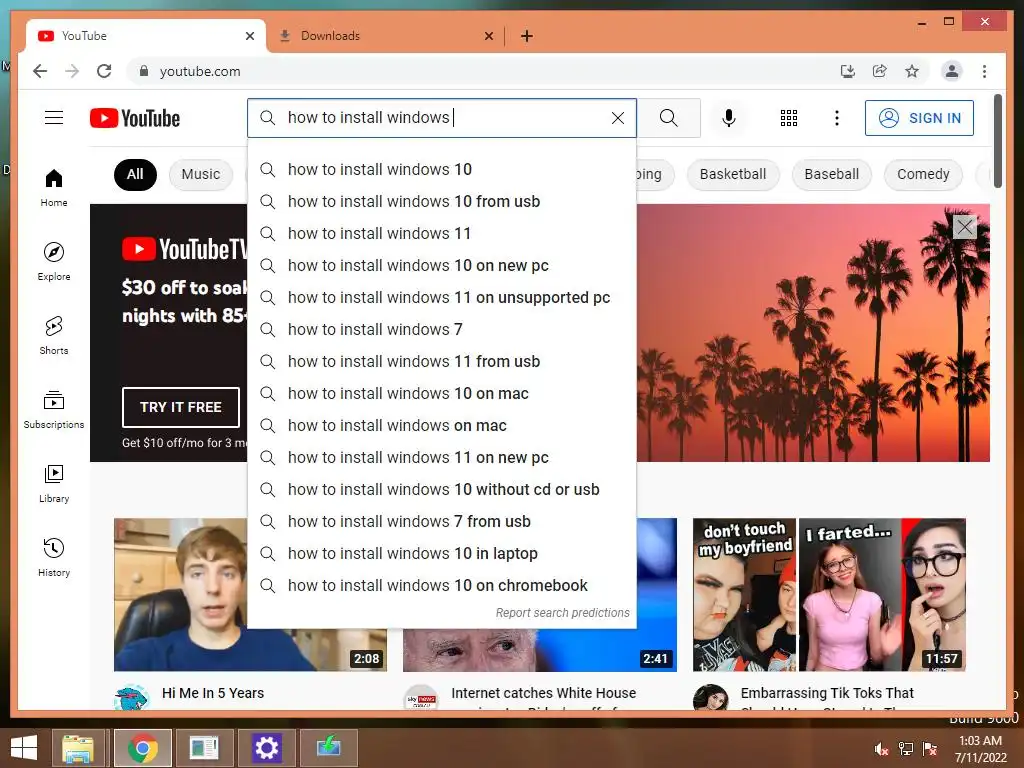Select the Baseball filter chip
This screenshot has height=768, width=1024.
(x=831, y=174)
